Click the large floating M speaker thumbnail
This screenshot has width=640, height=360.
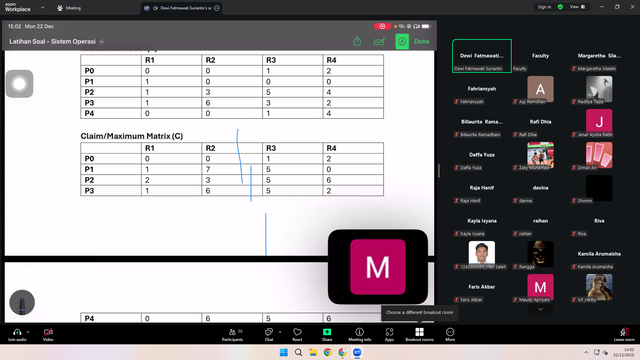coord(378,267)
